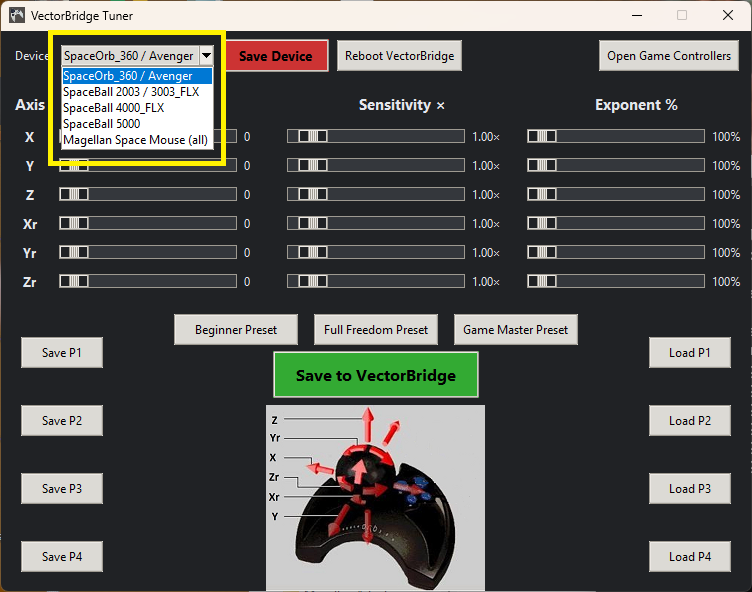
Task: Collapse the Device dropdown arrow
Action: (206, 57)
